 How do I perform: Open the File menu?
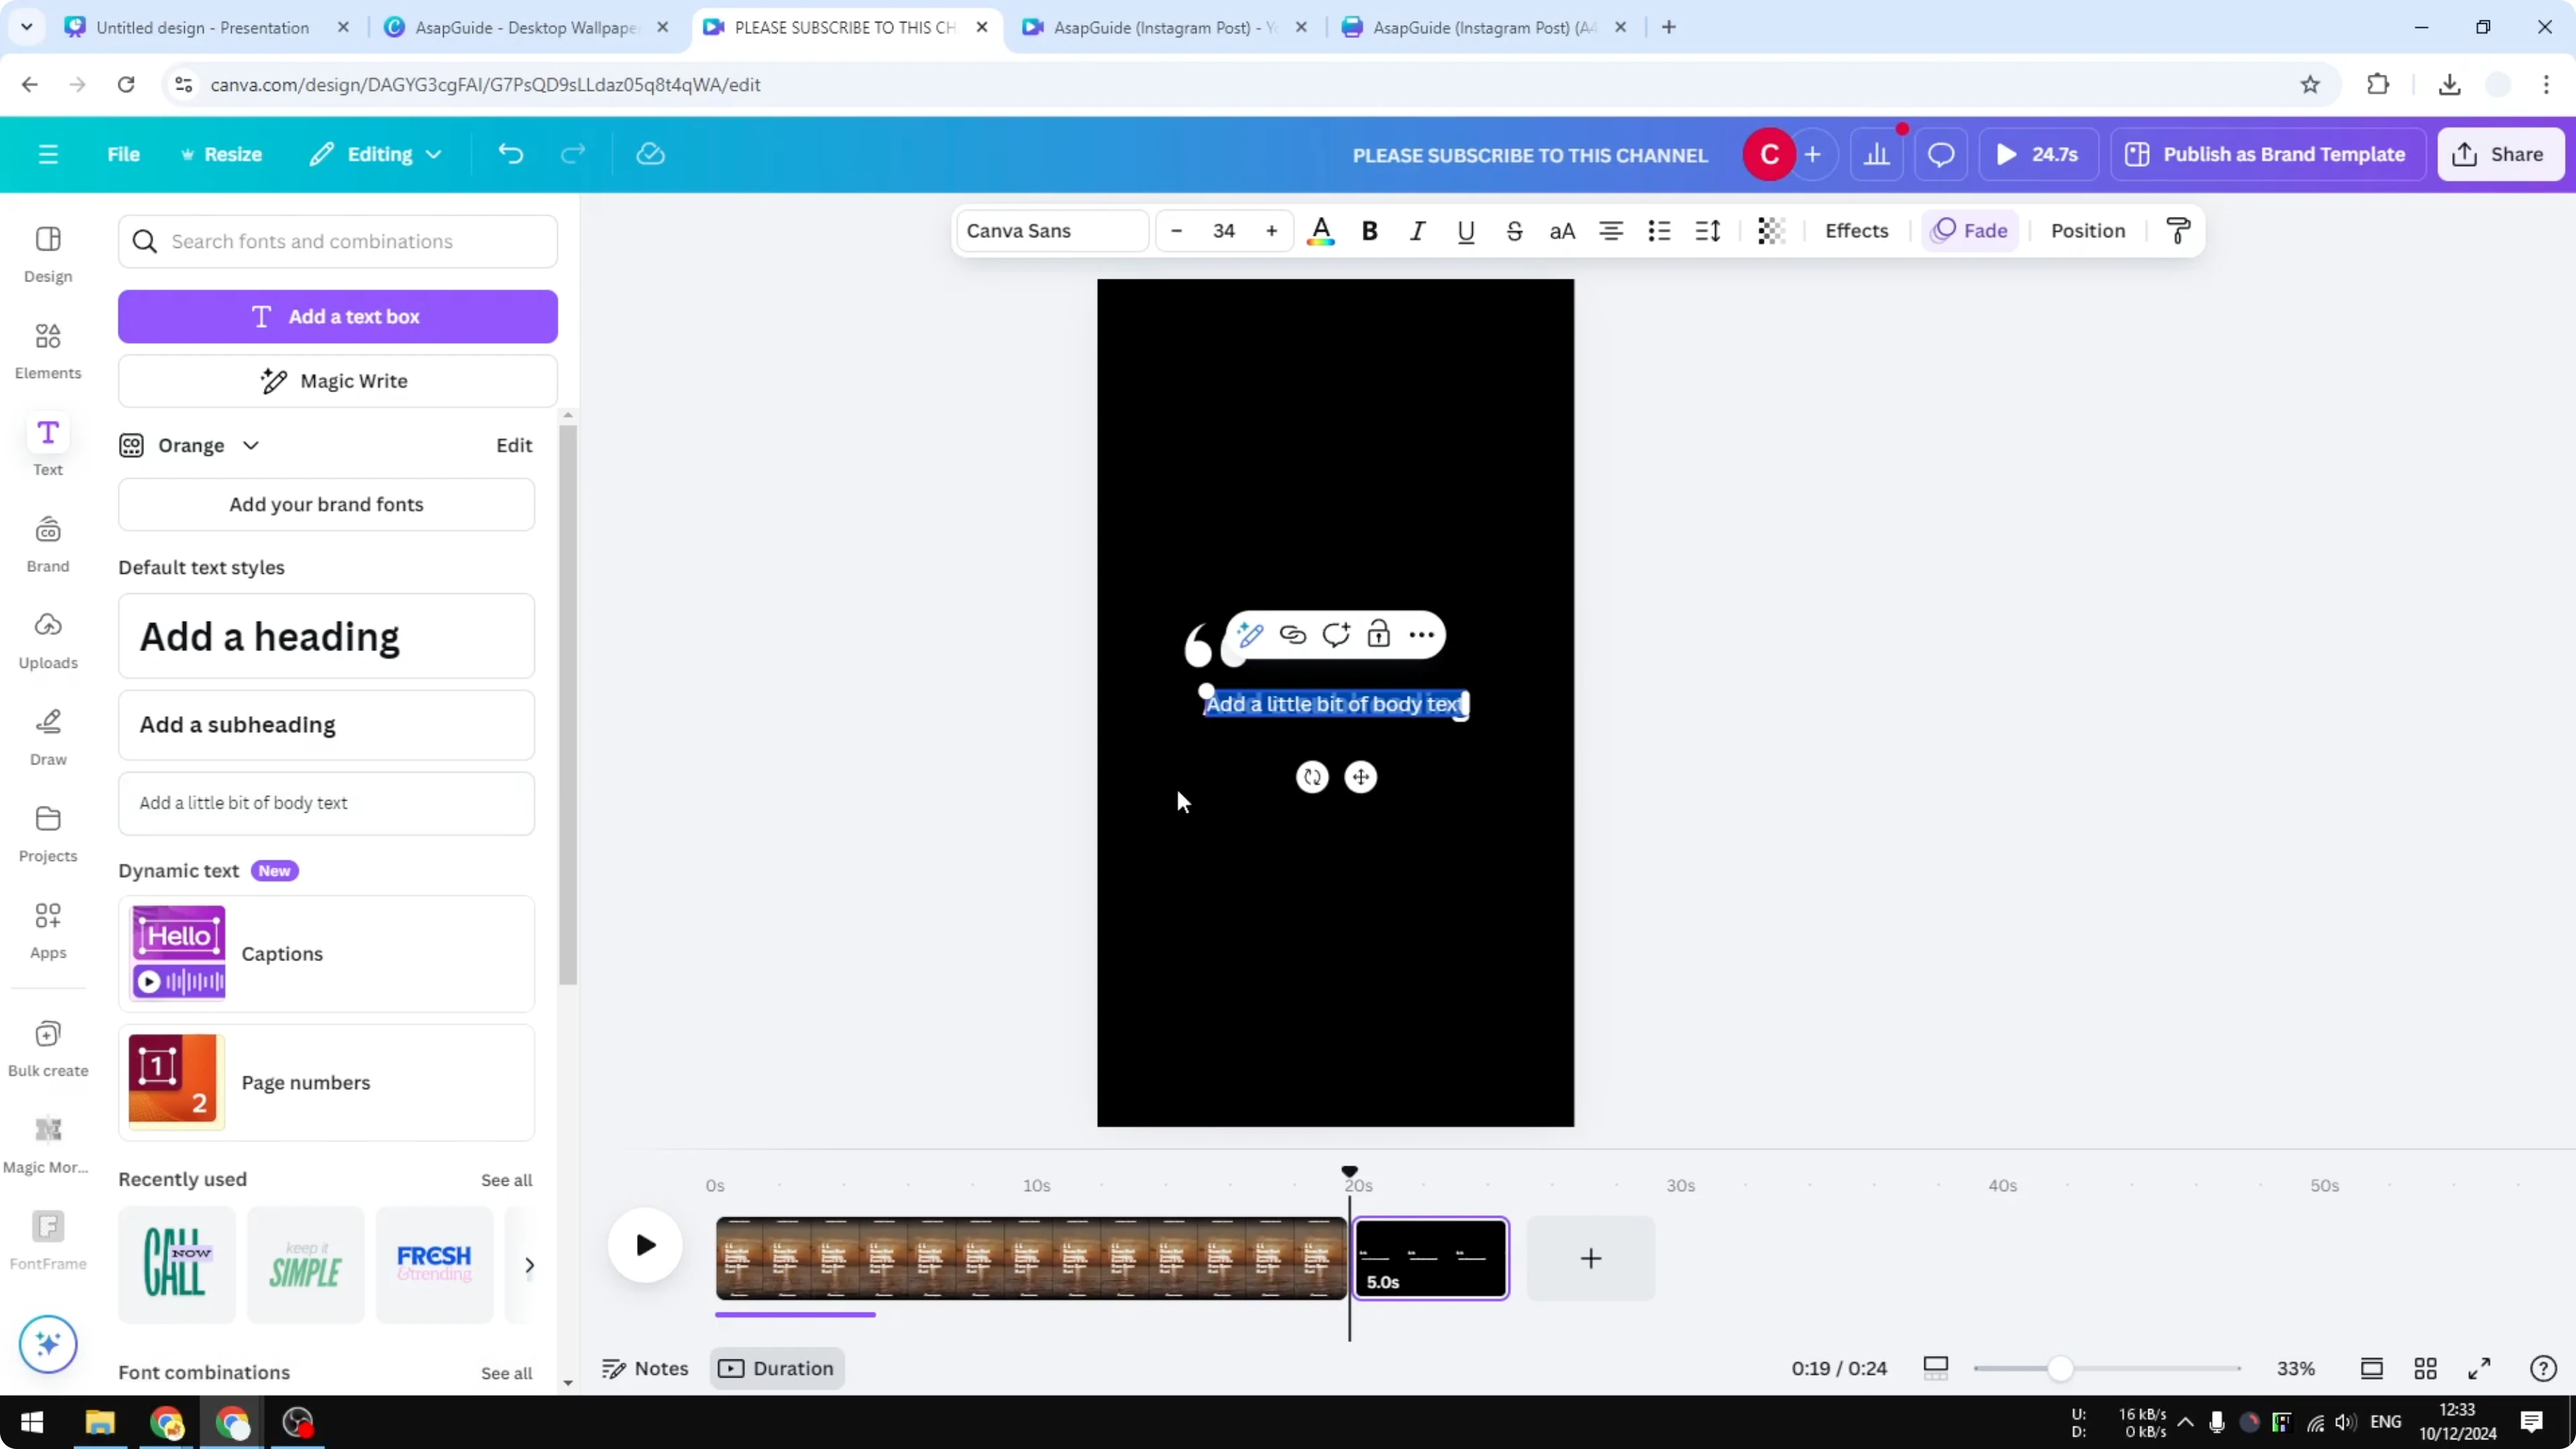point(124,154)
